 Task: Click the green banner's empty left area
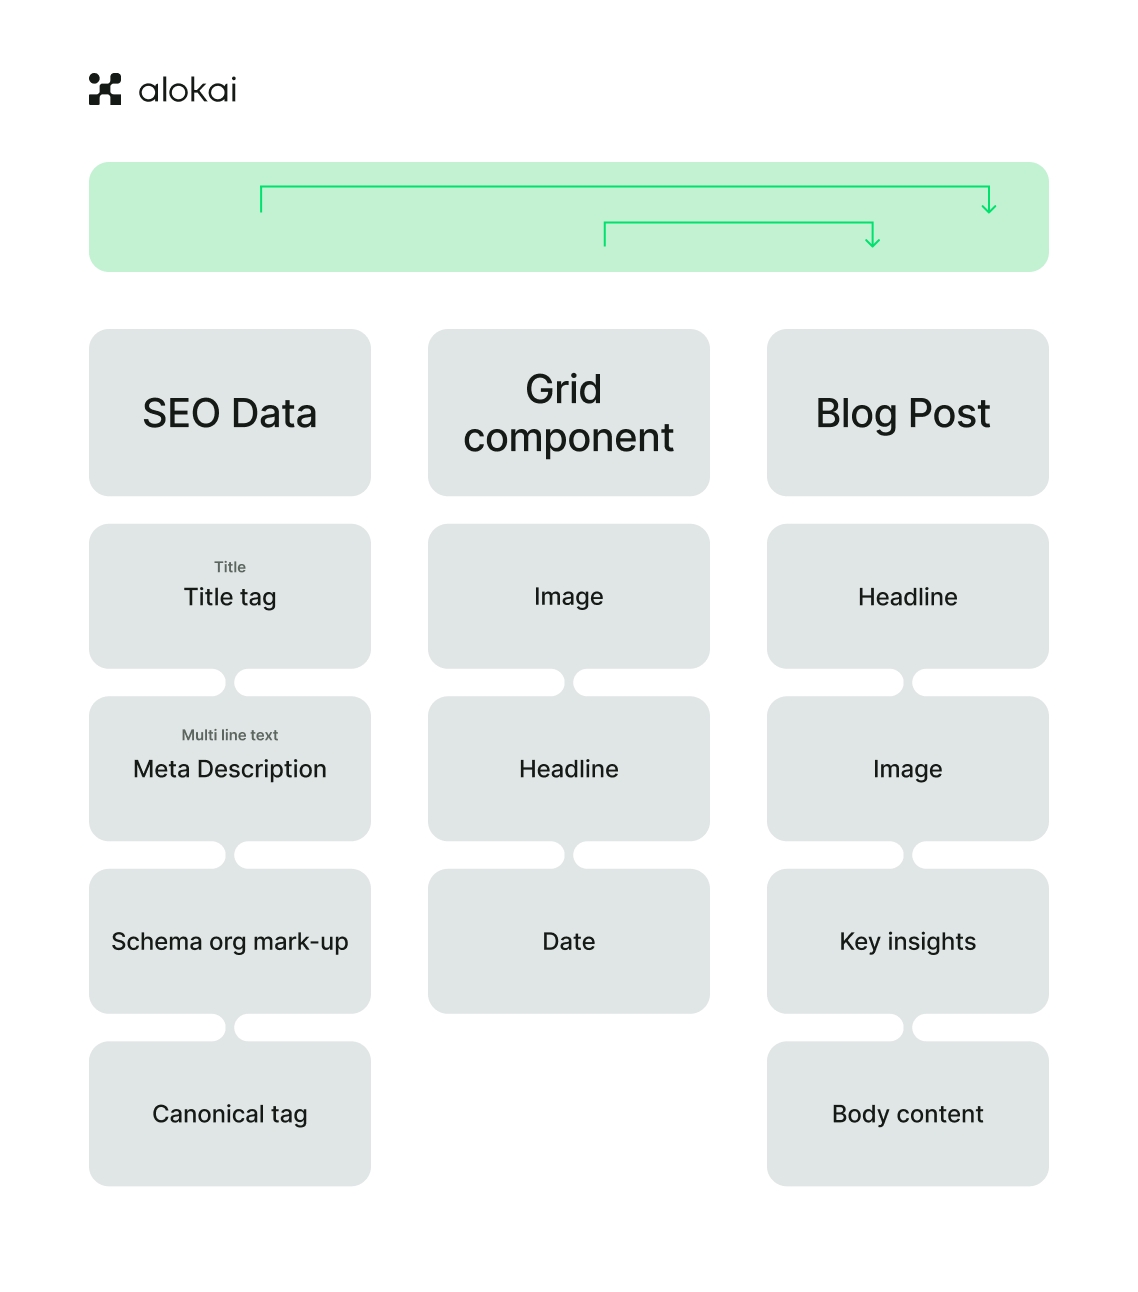(170, 218)
